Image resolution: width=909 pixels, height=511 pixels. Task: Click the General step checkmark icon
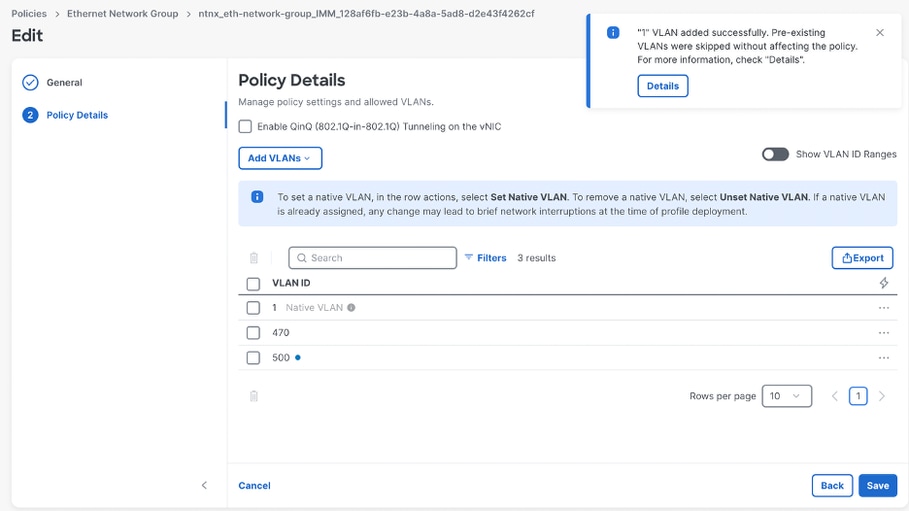pyautogui.click(x=30, y=82)
